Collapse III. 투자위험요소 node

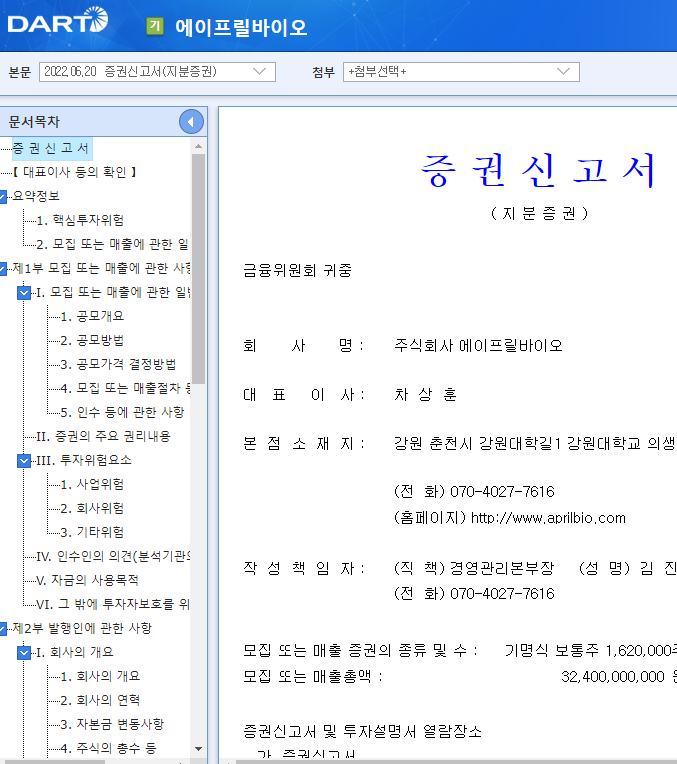click(x=24, y=460)
